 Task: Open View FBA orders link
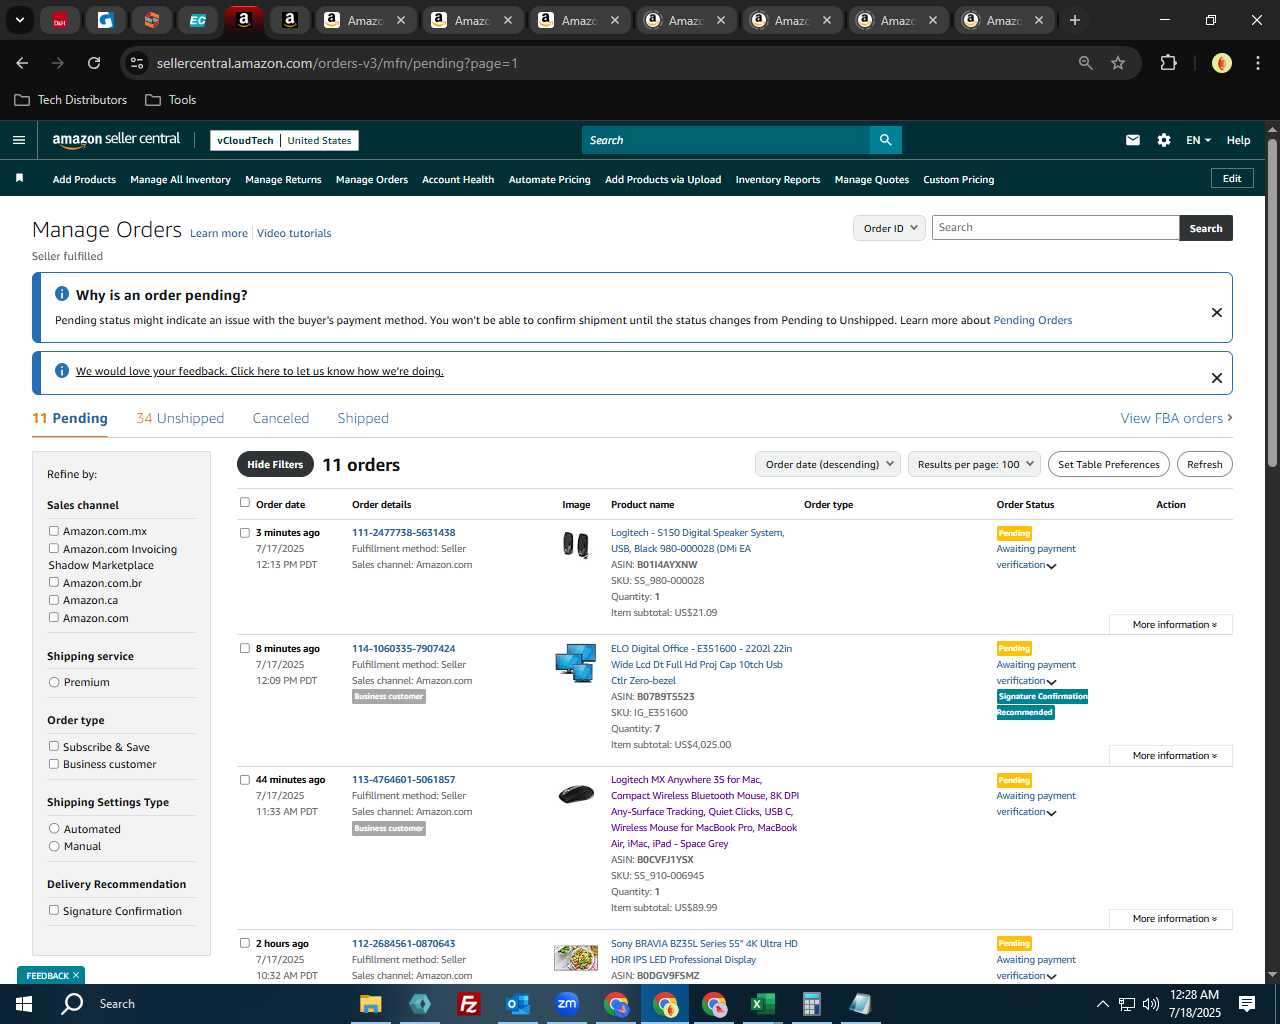tap(1176, 418)
